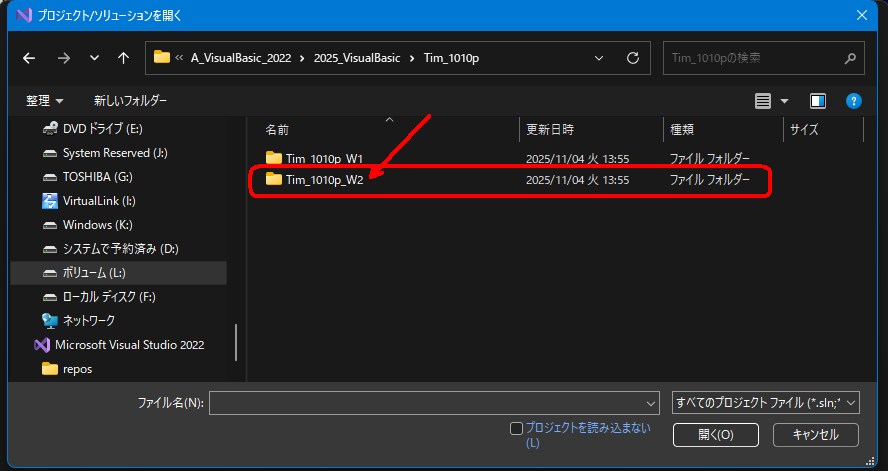Viewport: 888px width, 471px height.
Task: Toggle the preview pane icon
Action: 818,101
